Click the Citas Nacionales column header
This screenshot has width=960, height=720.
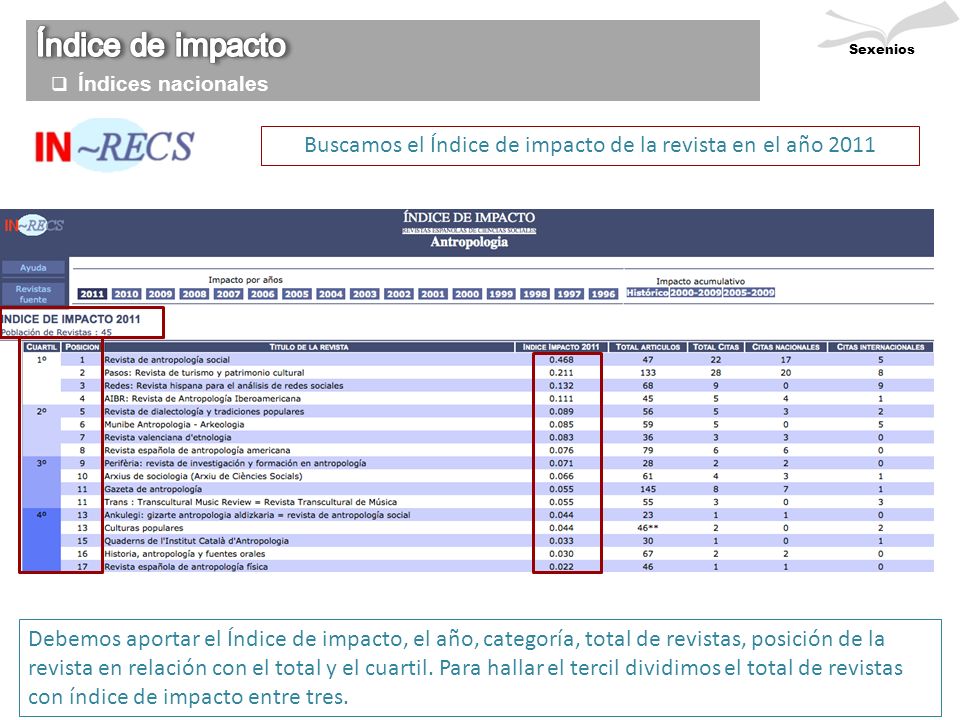click(x=786, y=347)
